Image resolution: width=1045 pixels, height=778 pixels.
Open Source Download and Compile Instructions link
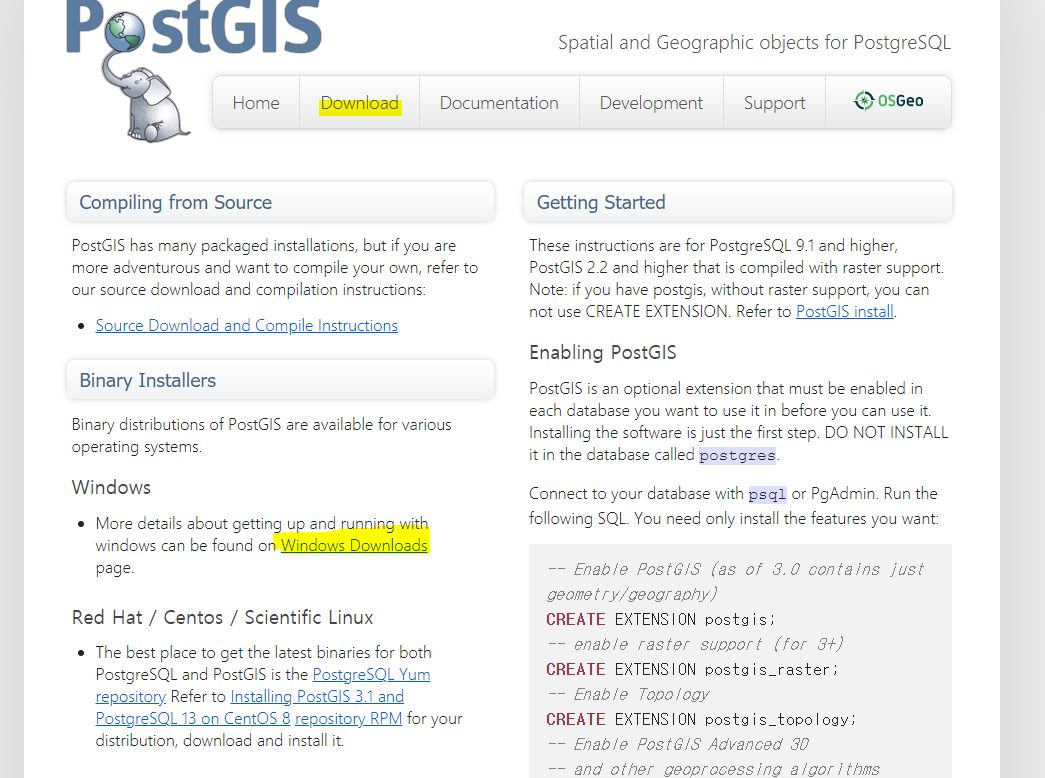coord(247,325)
